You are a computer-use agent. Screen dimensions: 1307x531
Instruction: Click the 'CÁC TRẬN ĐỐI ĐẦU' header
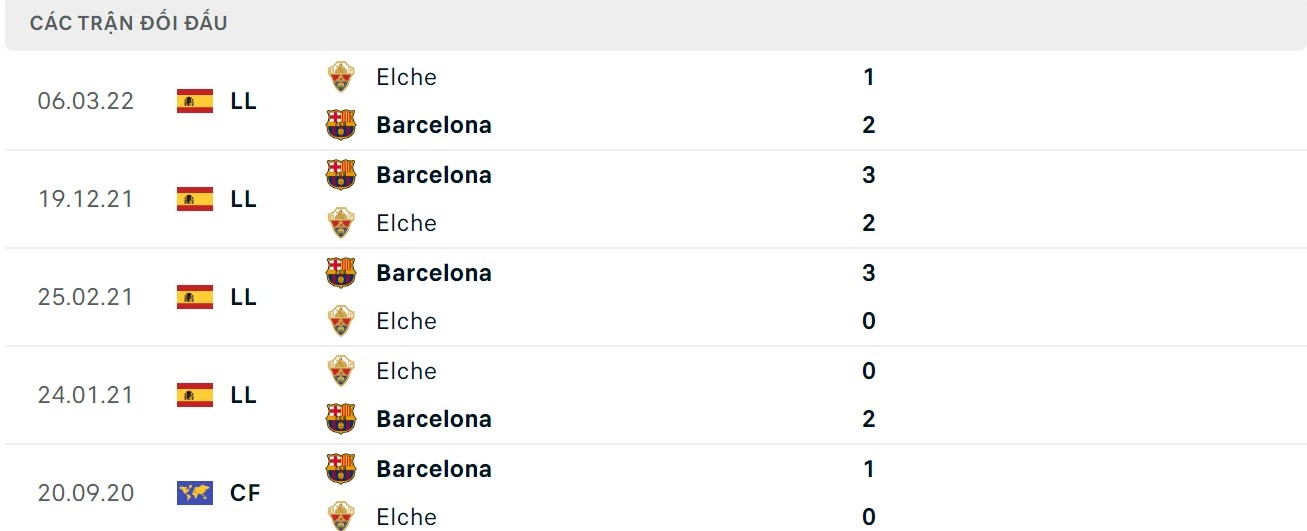(x=129, y=23)
